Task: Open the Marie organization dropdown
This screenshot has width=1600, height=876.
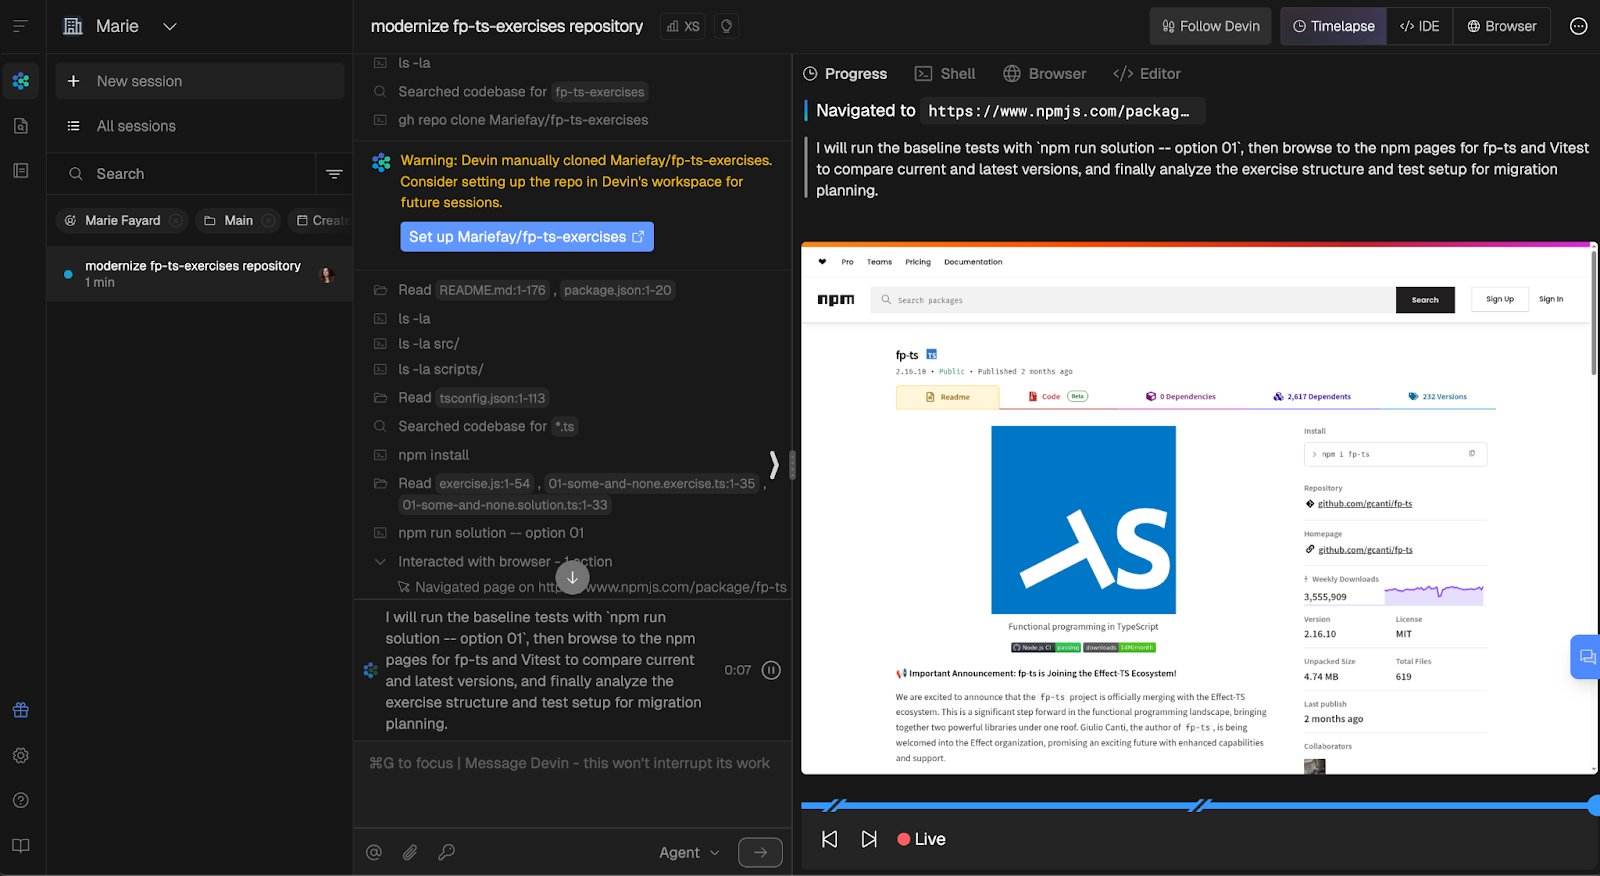Action: pyautogui.click(x=119, y=26)
